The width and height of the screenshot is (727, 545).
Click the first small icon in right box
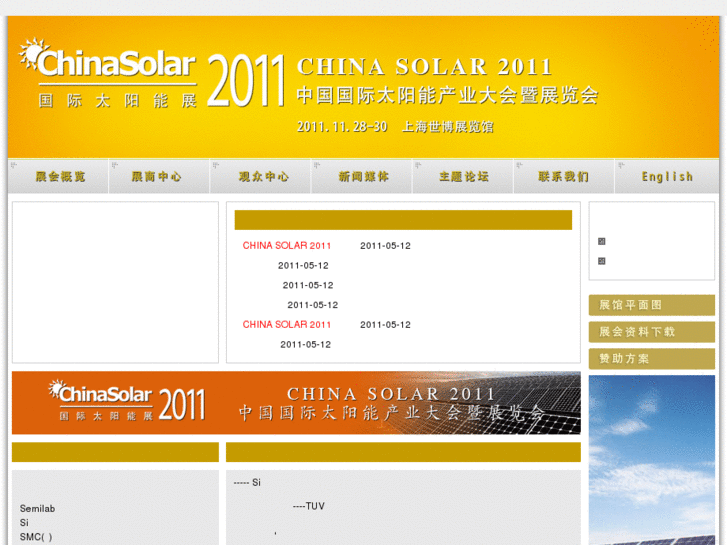point(601,241)
